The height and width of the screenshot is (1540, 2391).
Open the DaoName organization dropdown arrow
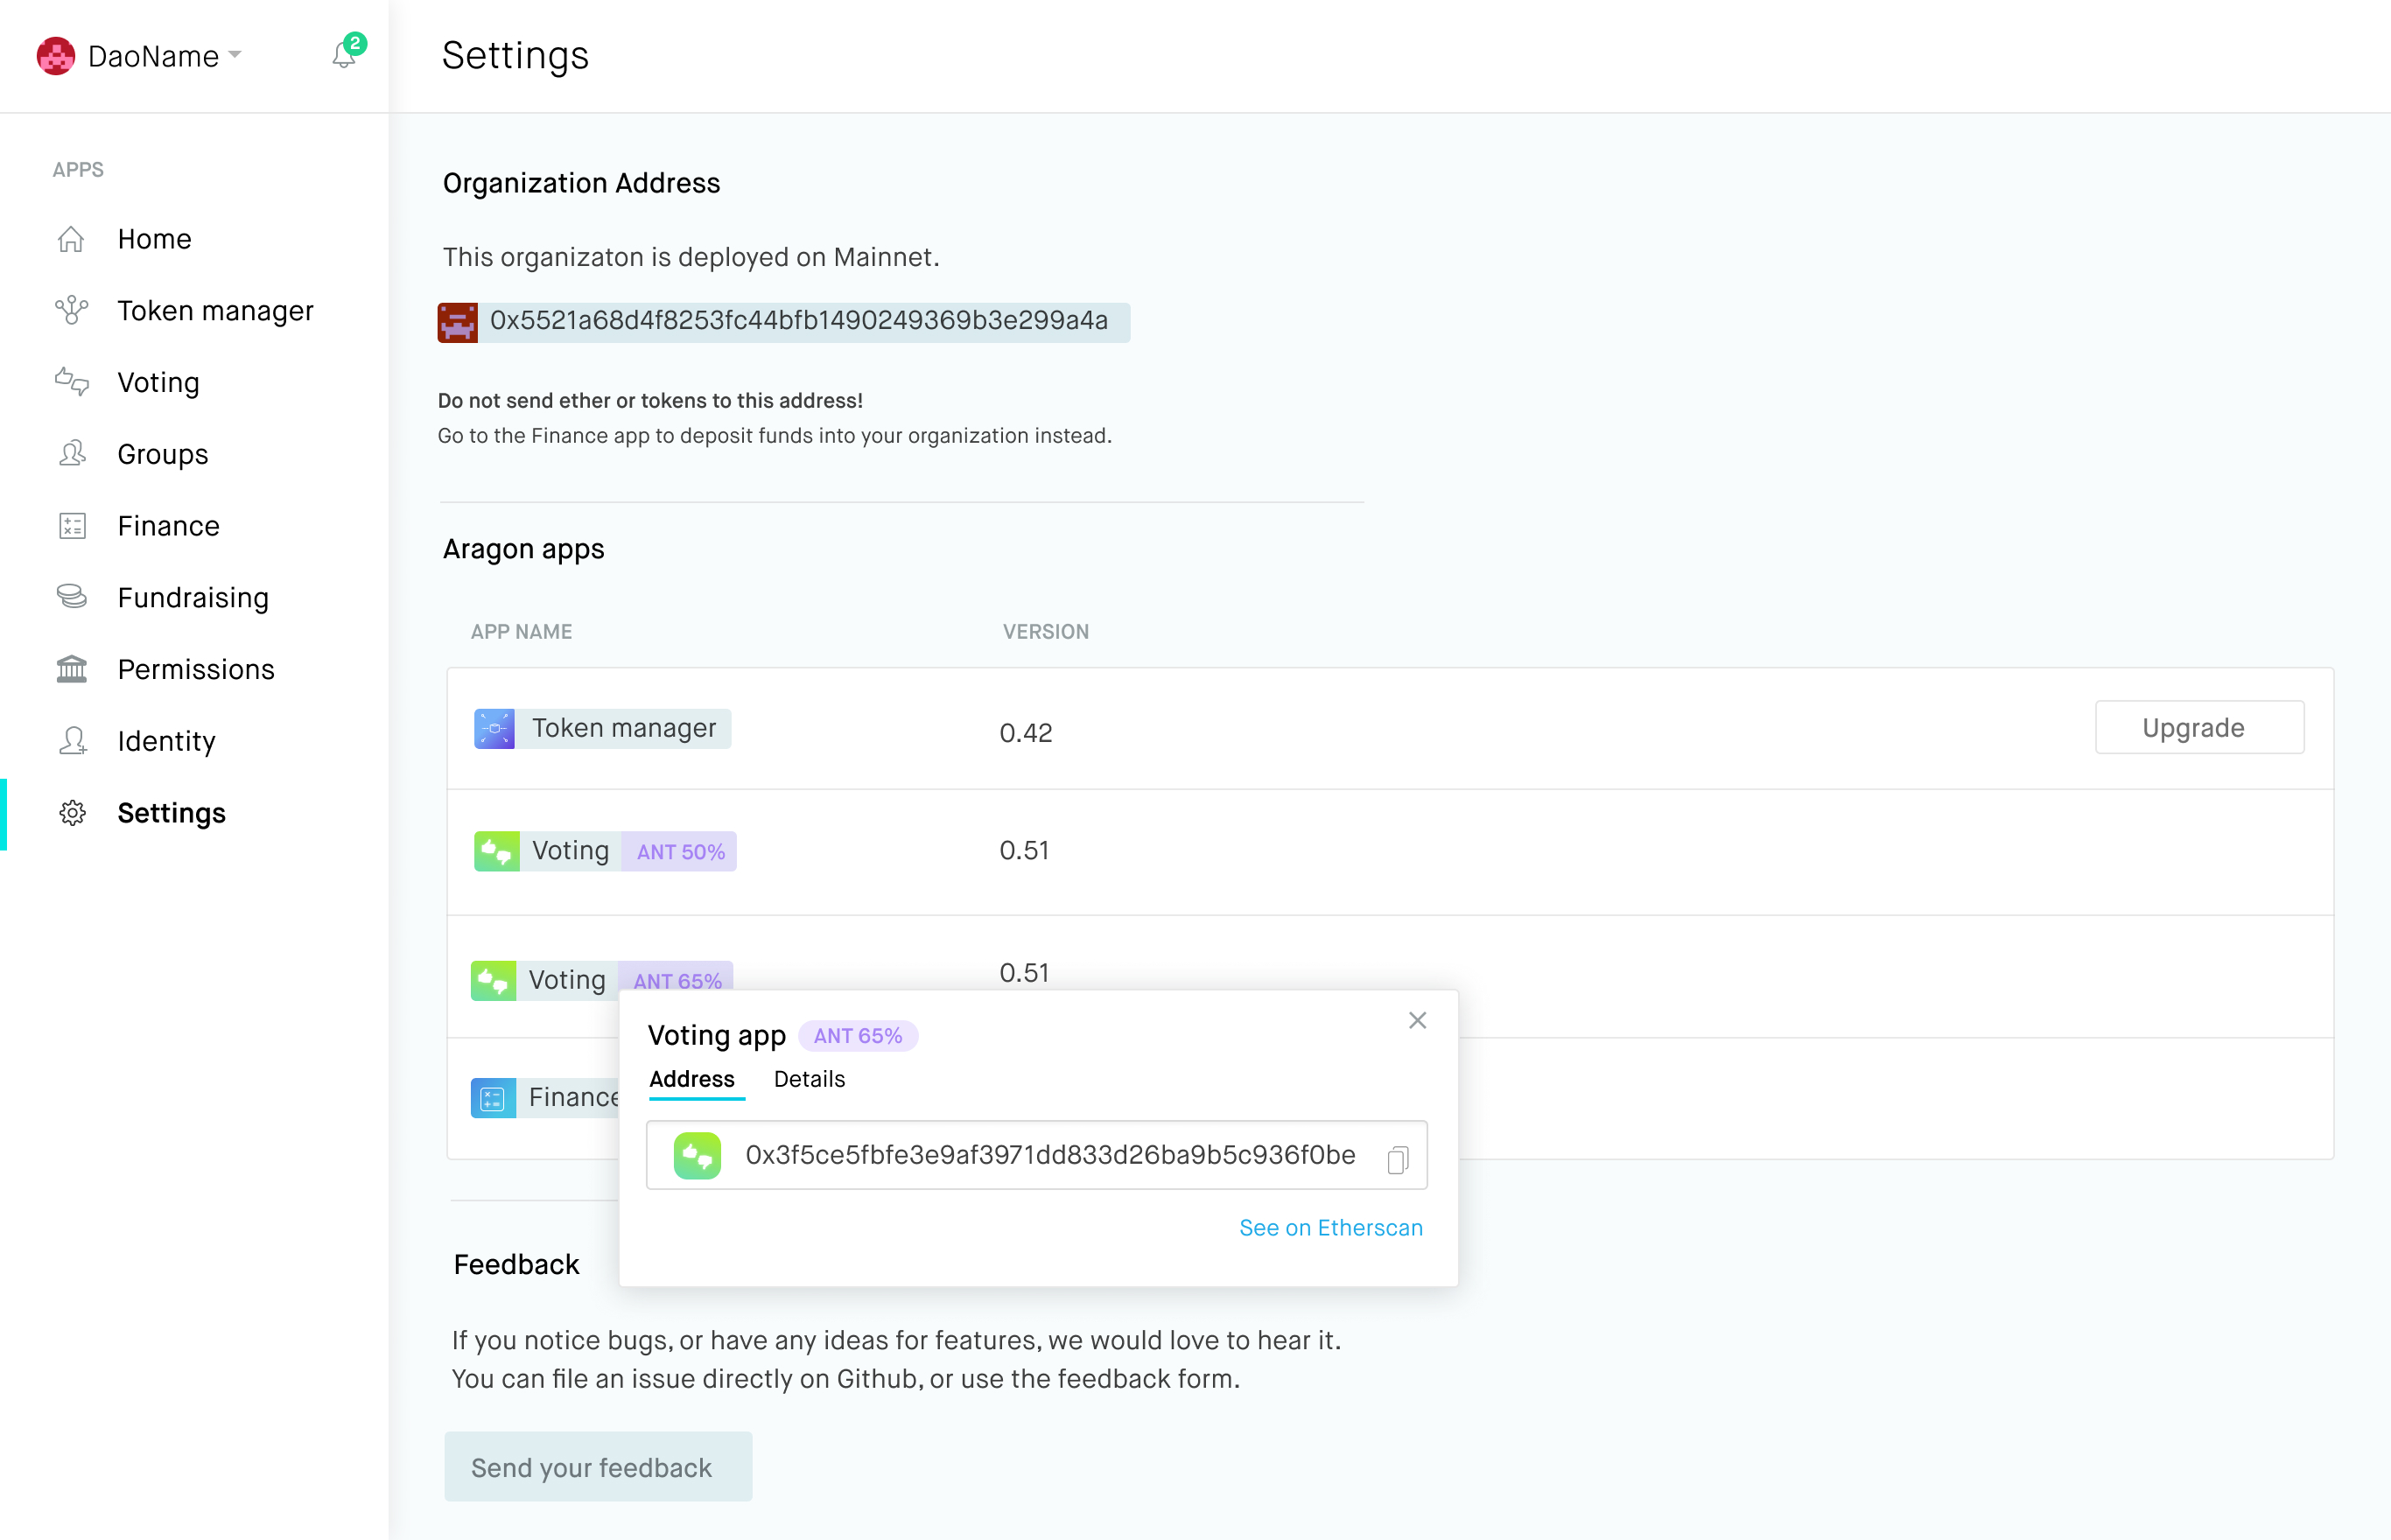pos(235,54)
